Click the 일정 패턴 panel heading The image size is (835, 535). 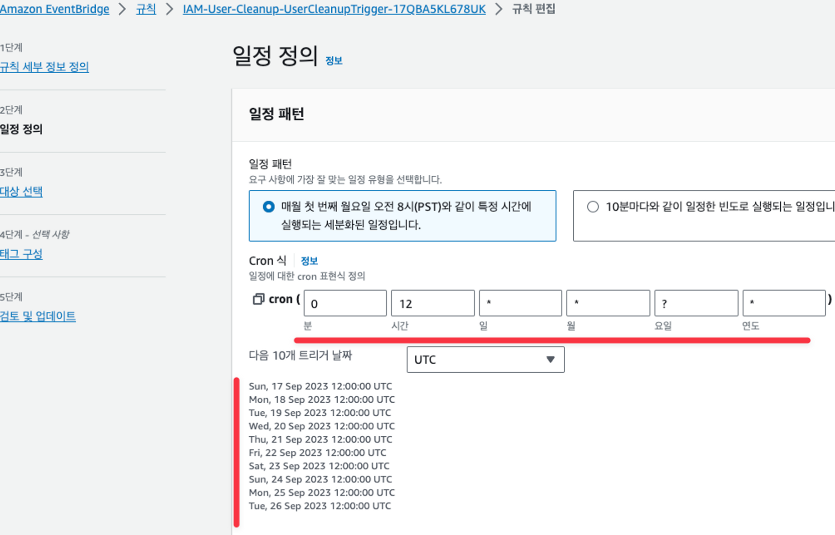[276, 114]
